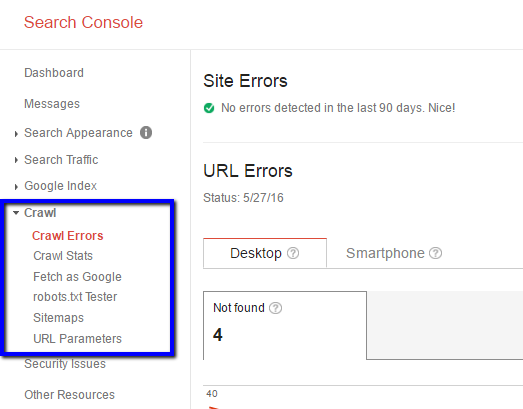Click help icon next to Not found
This screenshot has height=409, width=523.
[x=276, y=308]
